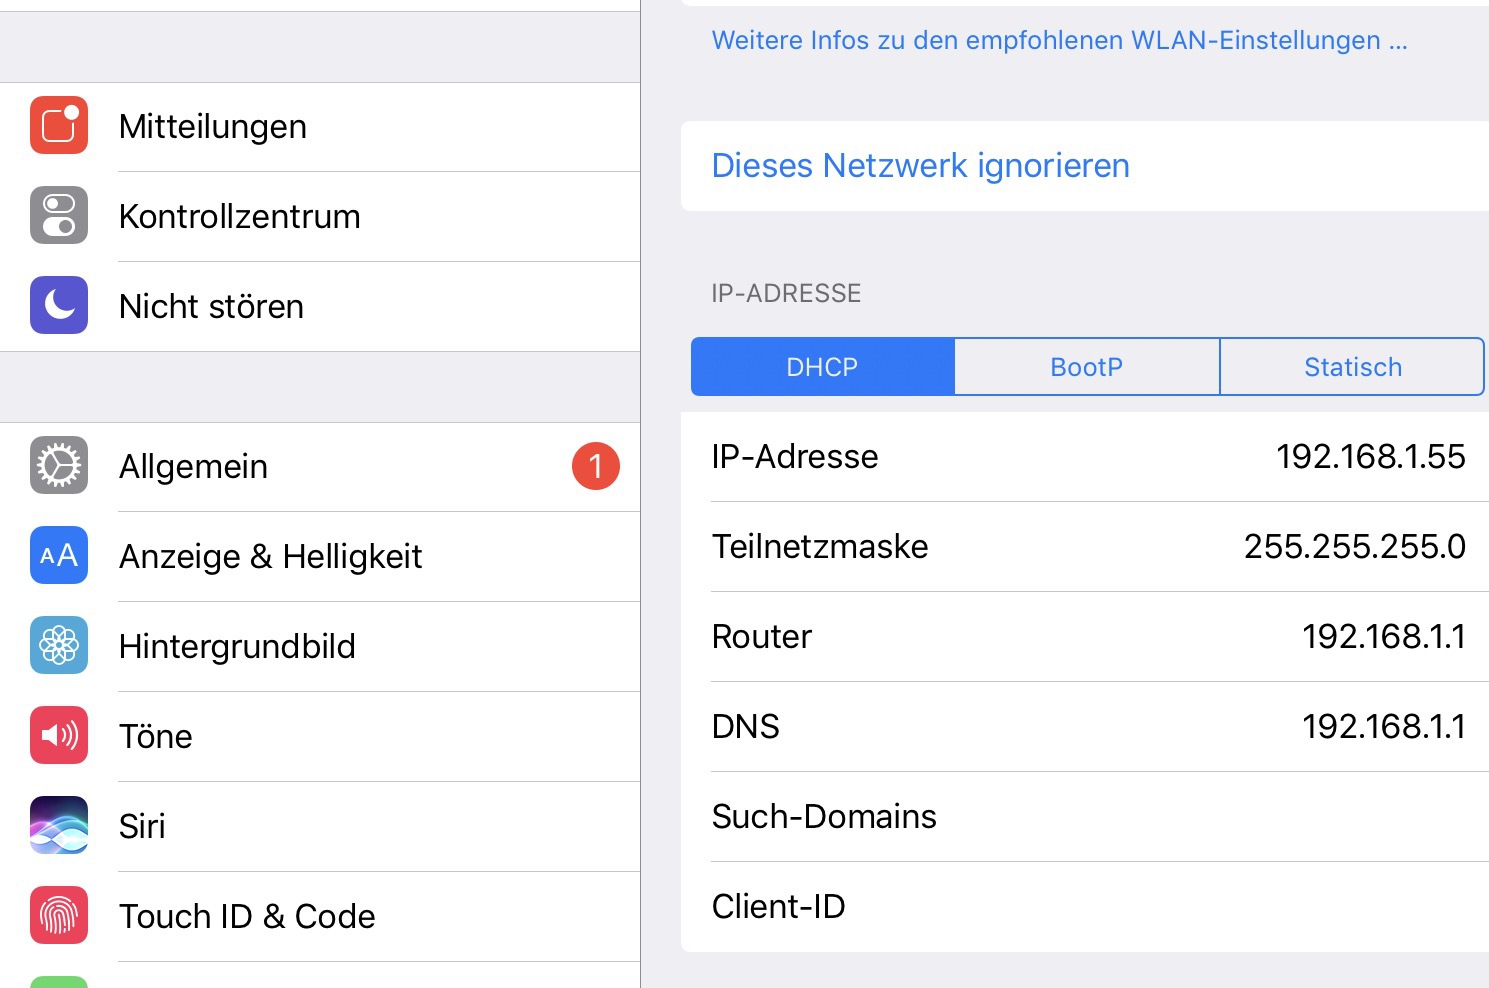Select the DHCP segment
Viewport: 1489px width, 988px height.
click(x=822, y=367)
